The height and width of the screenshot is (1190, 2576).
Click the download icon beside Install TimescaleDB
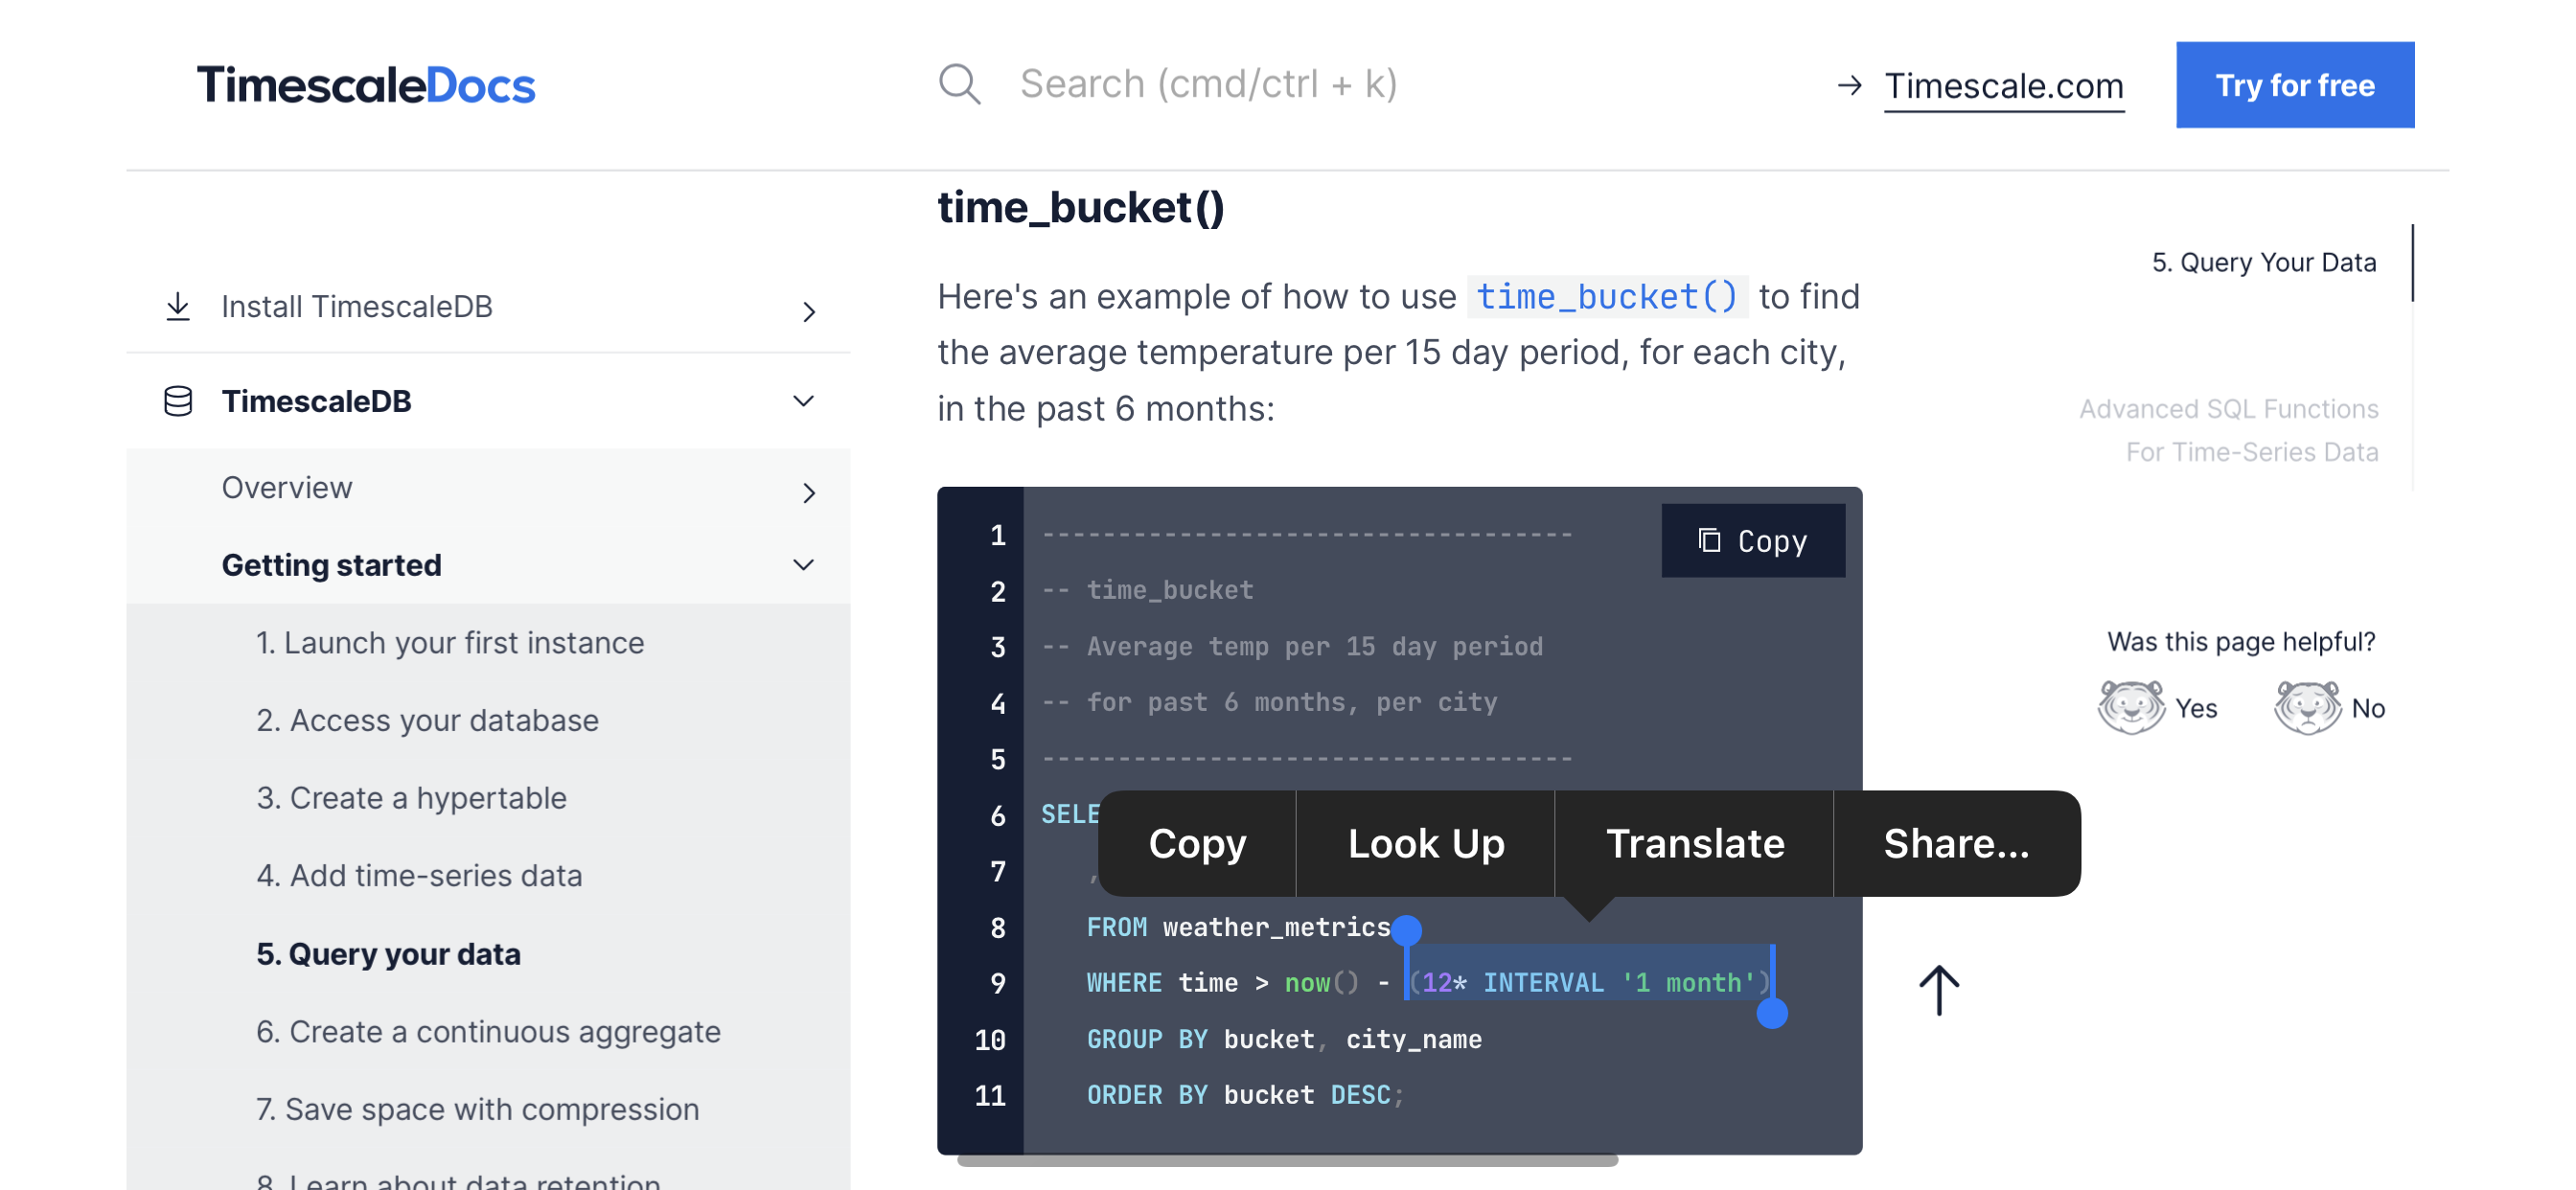coord(179,306)
